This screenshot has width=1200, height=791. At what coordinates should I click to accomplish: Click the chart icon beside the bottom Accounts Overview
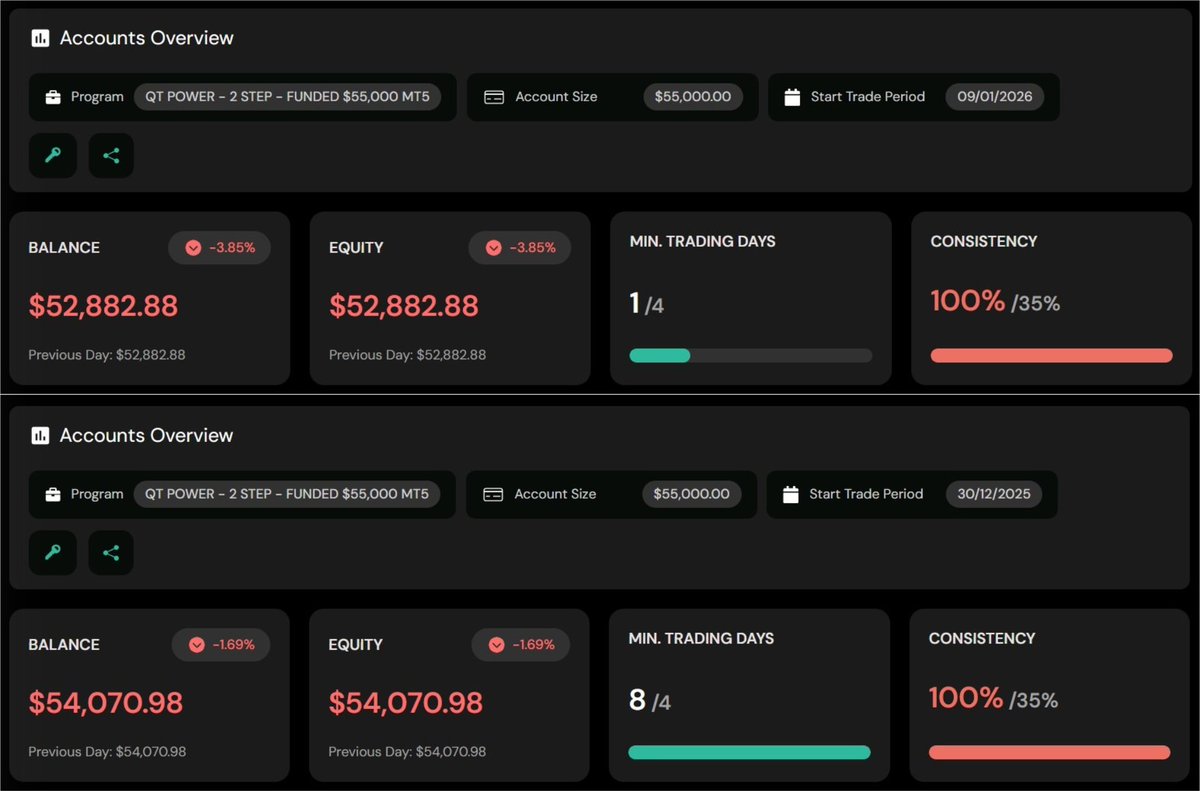tap(40, 435)
